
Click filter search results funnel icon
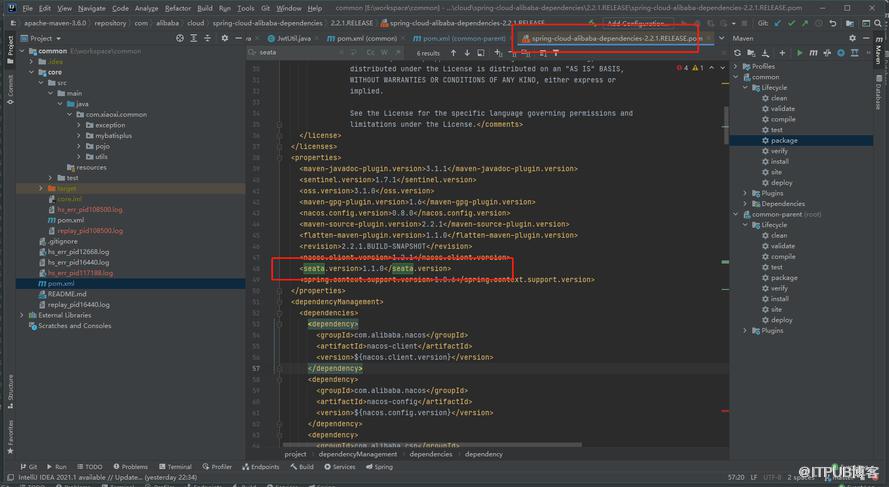(556, 53)
